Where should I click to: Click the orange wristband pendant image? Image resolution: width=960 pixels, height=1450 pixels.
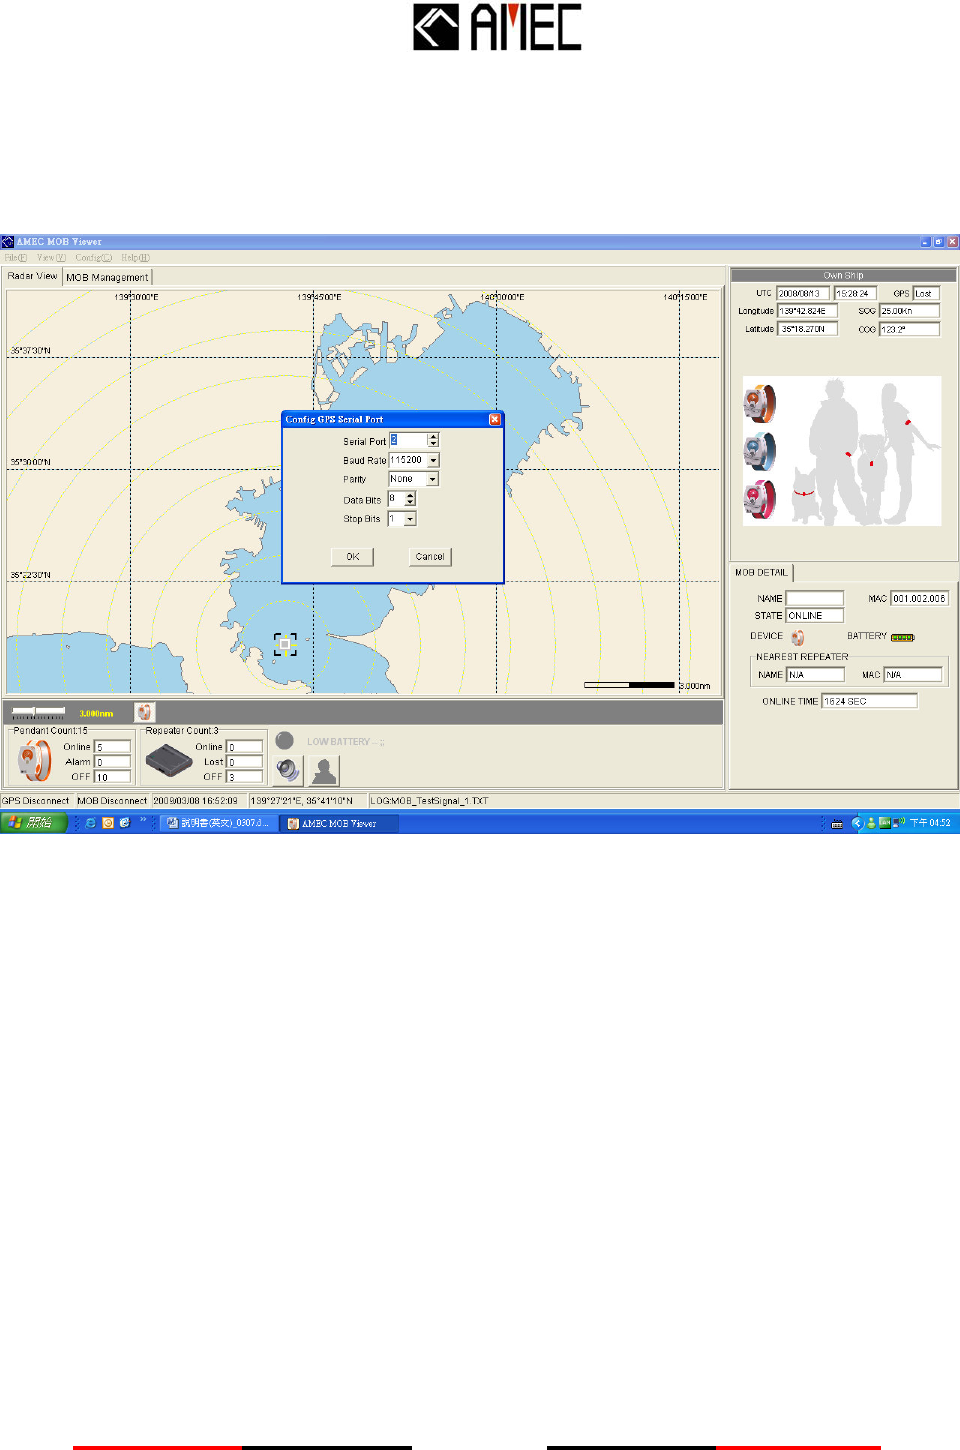(760, 403)
